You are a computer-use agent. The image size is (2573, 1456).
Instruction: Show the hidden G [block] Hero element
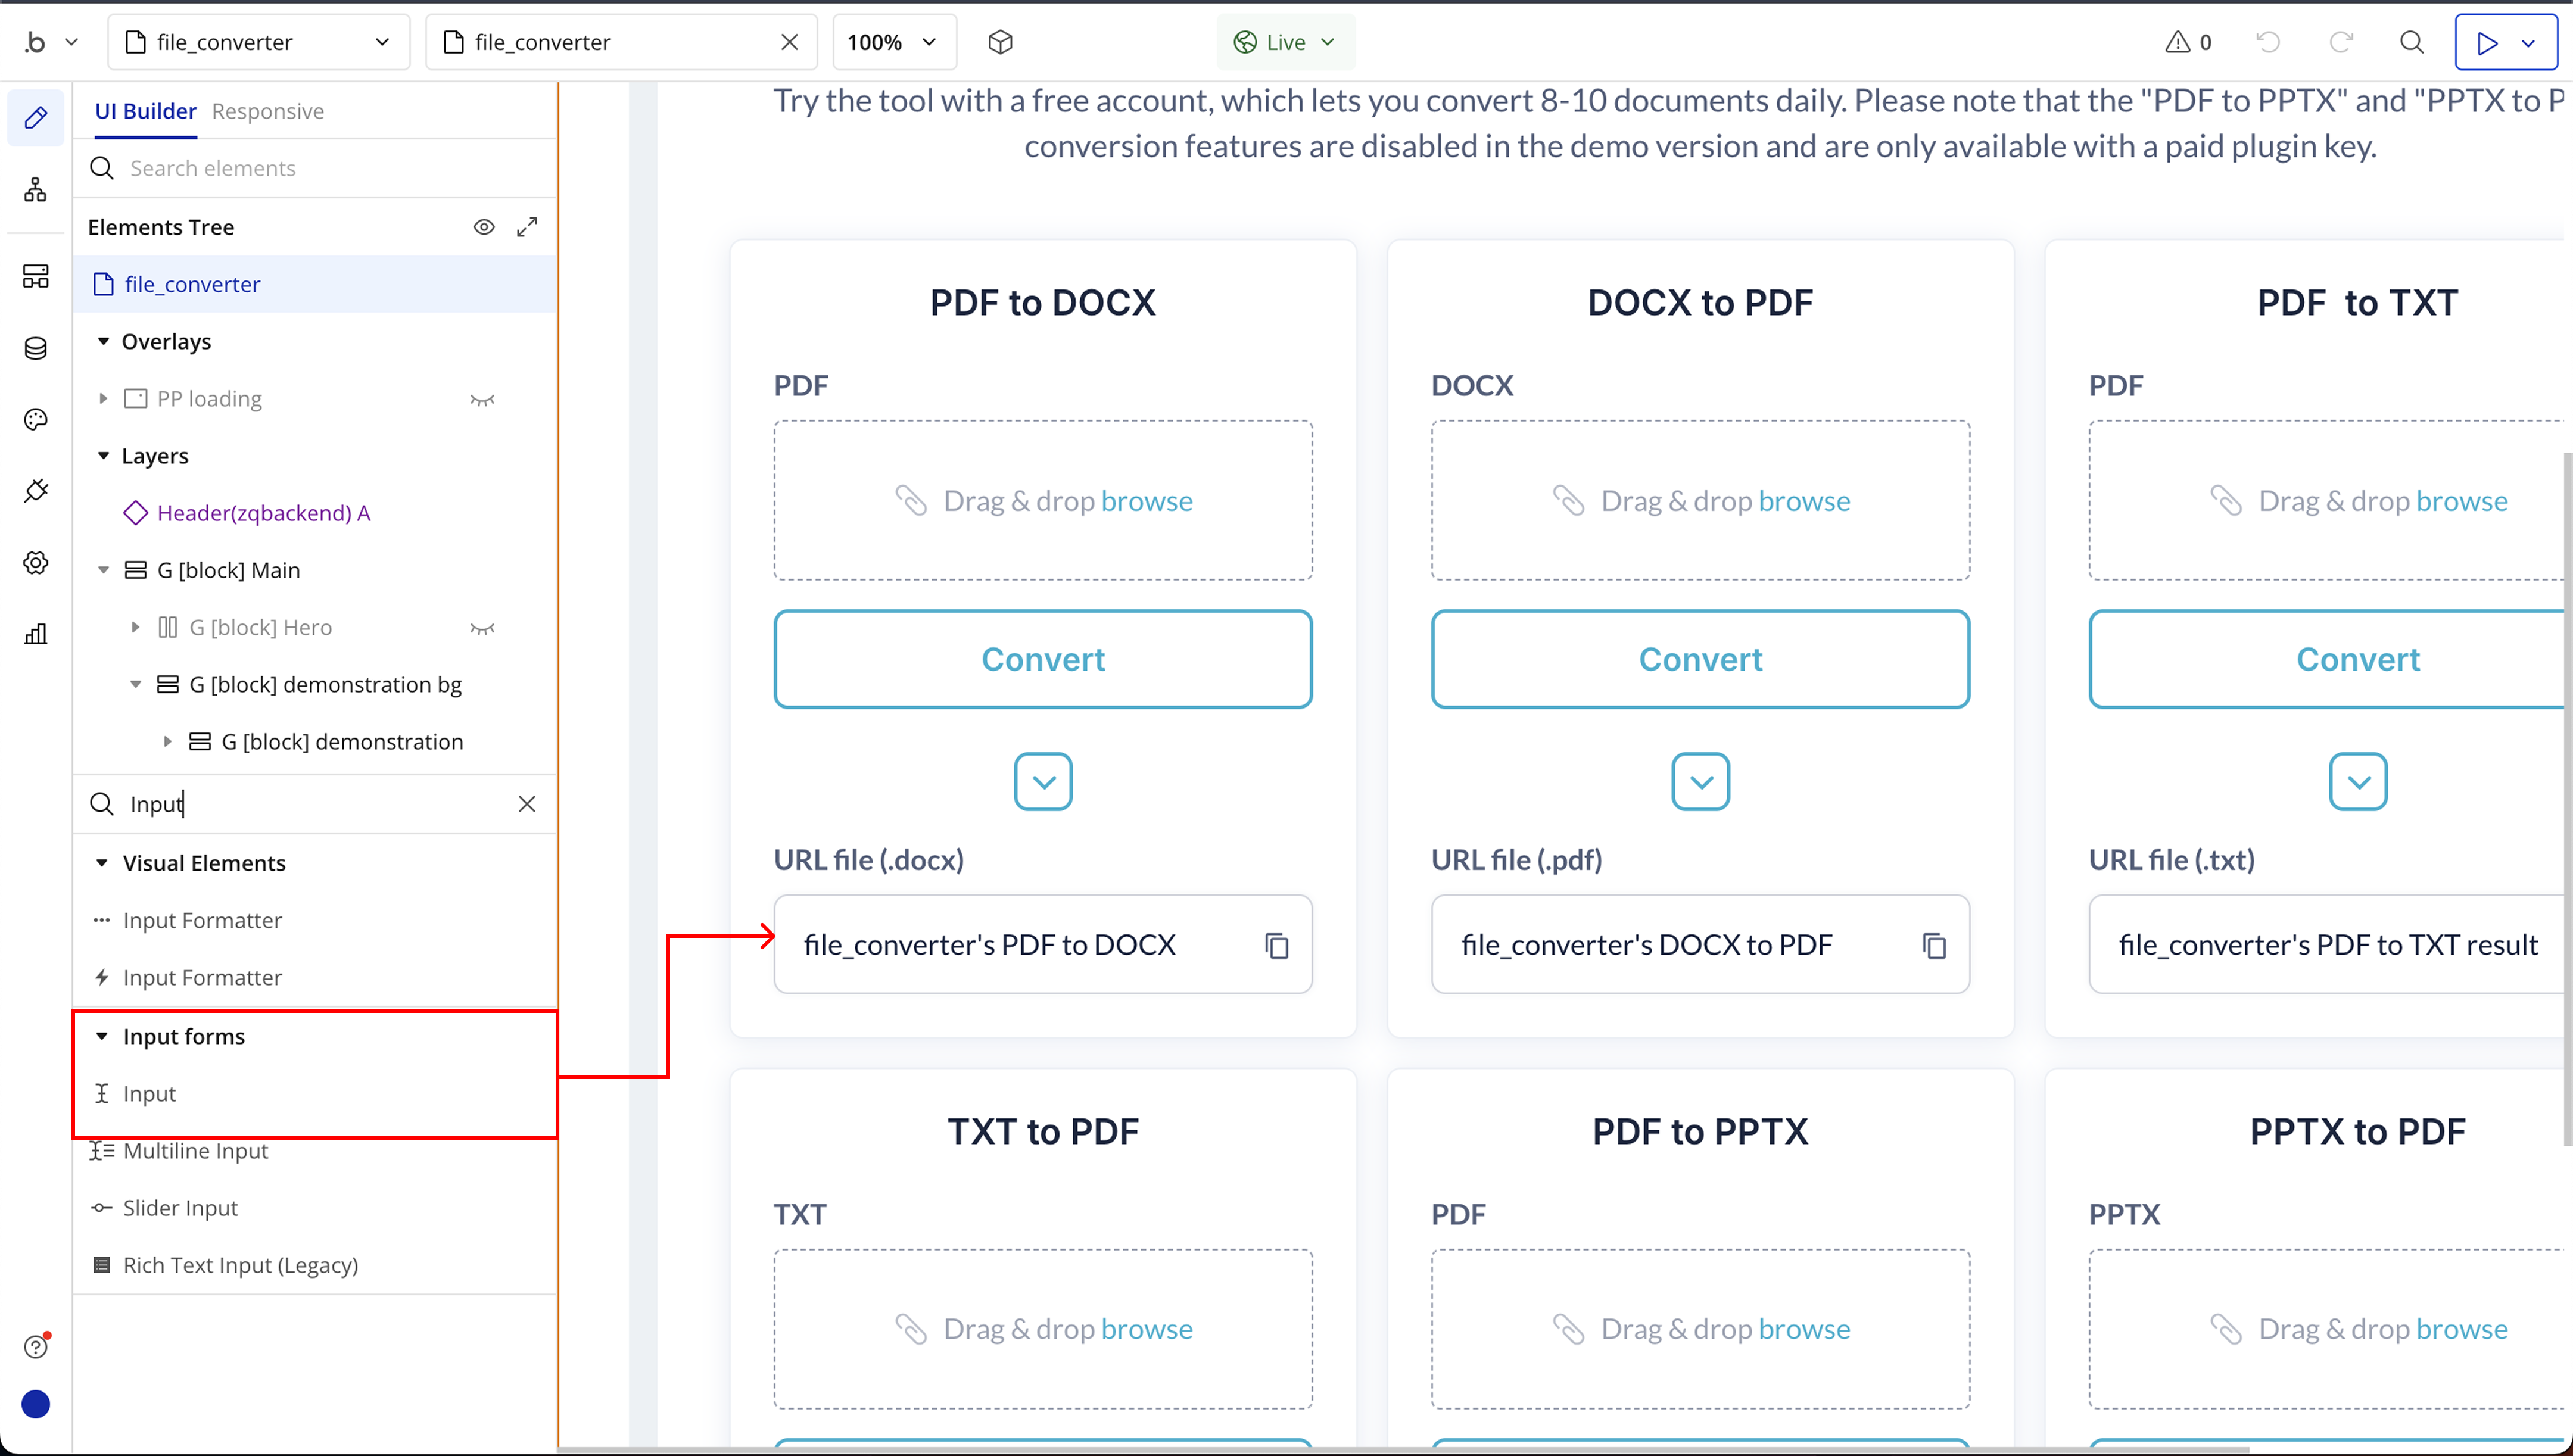tap(482, 628)
